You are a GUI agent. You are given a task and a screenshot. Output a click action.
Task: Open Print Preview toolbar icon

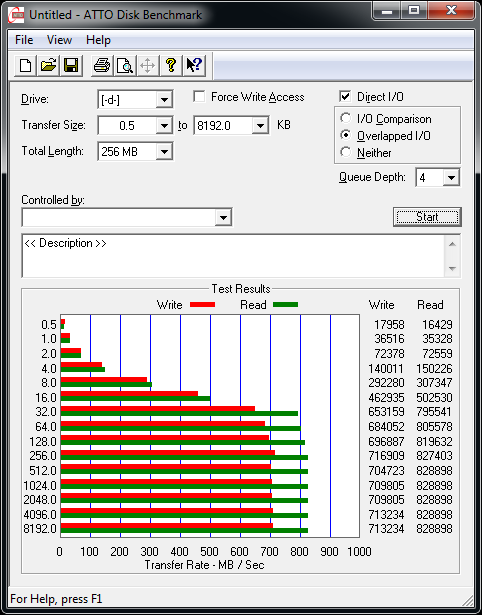pos(125,65)
